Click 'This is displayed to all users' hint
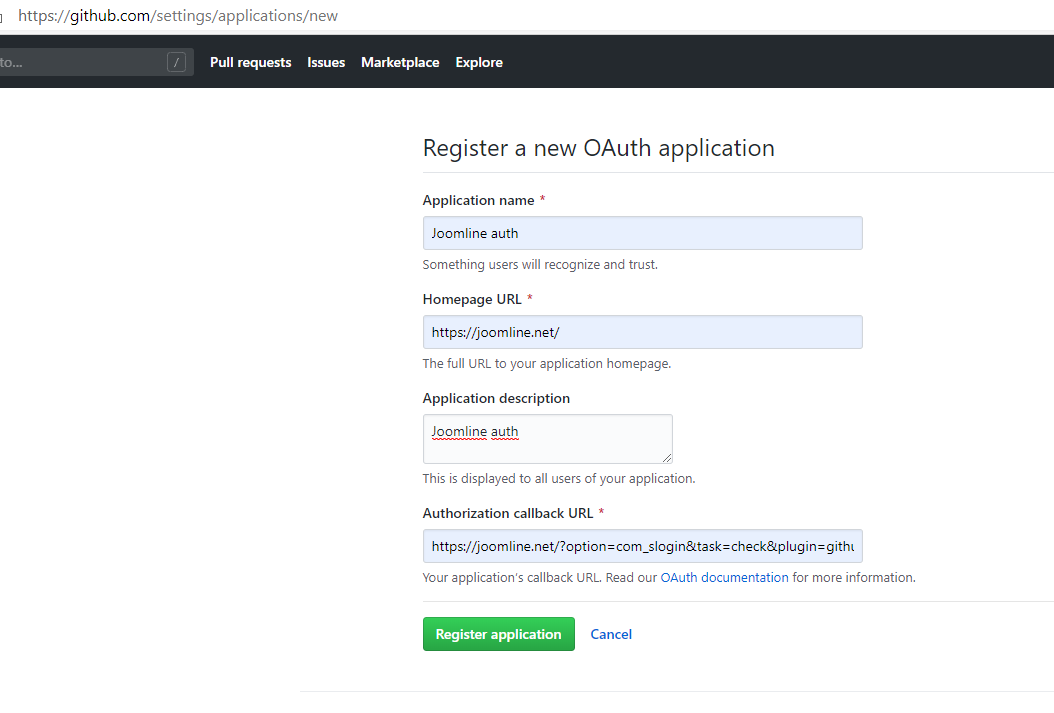Viewport: 1054px width, 713px height. click(x=559, y=478)
